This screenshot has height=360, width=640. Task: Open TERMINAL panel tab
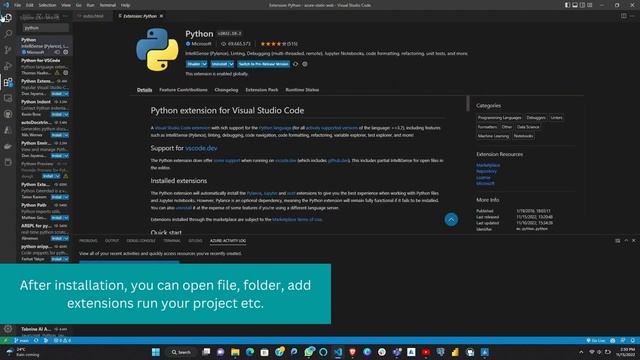tap(172, 241)
